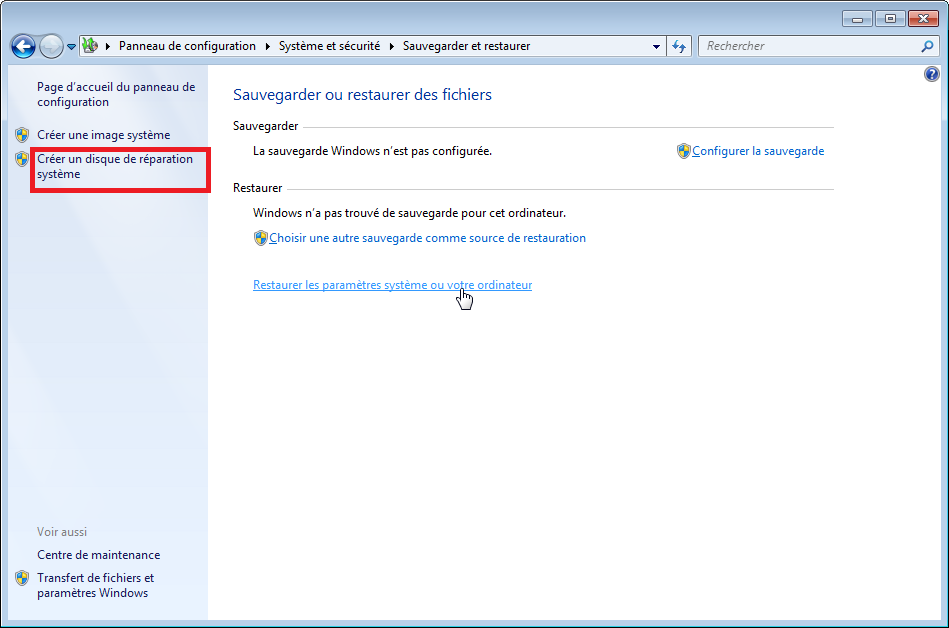
Task: Expand the chevron after Panneau de configuration
Action: (268, 46)
